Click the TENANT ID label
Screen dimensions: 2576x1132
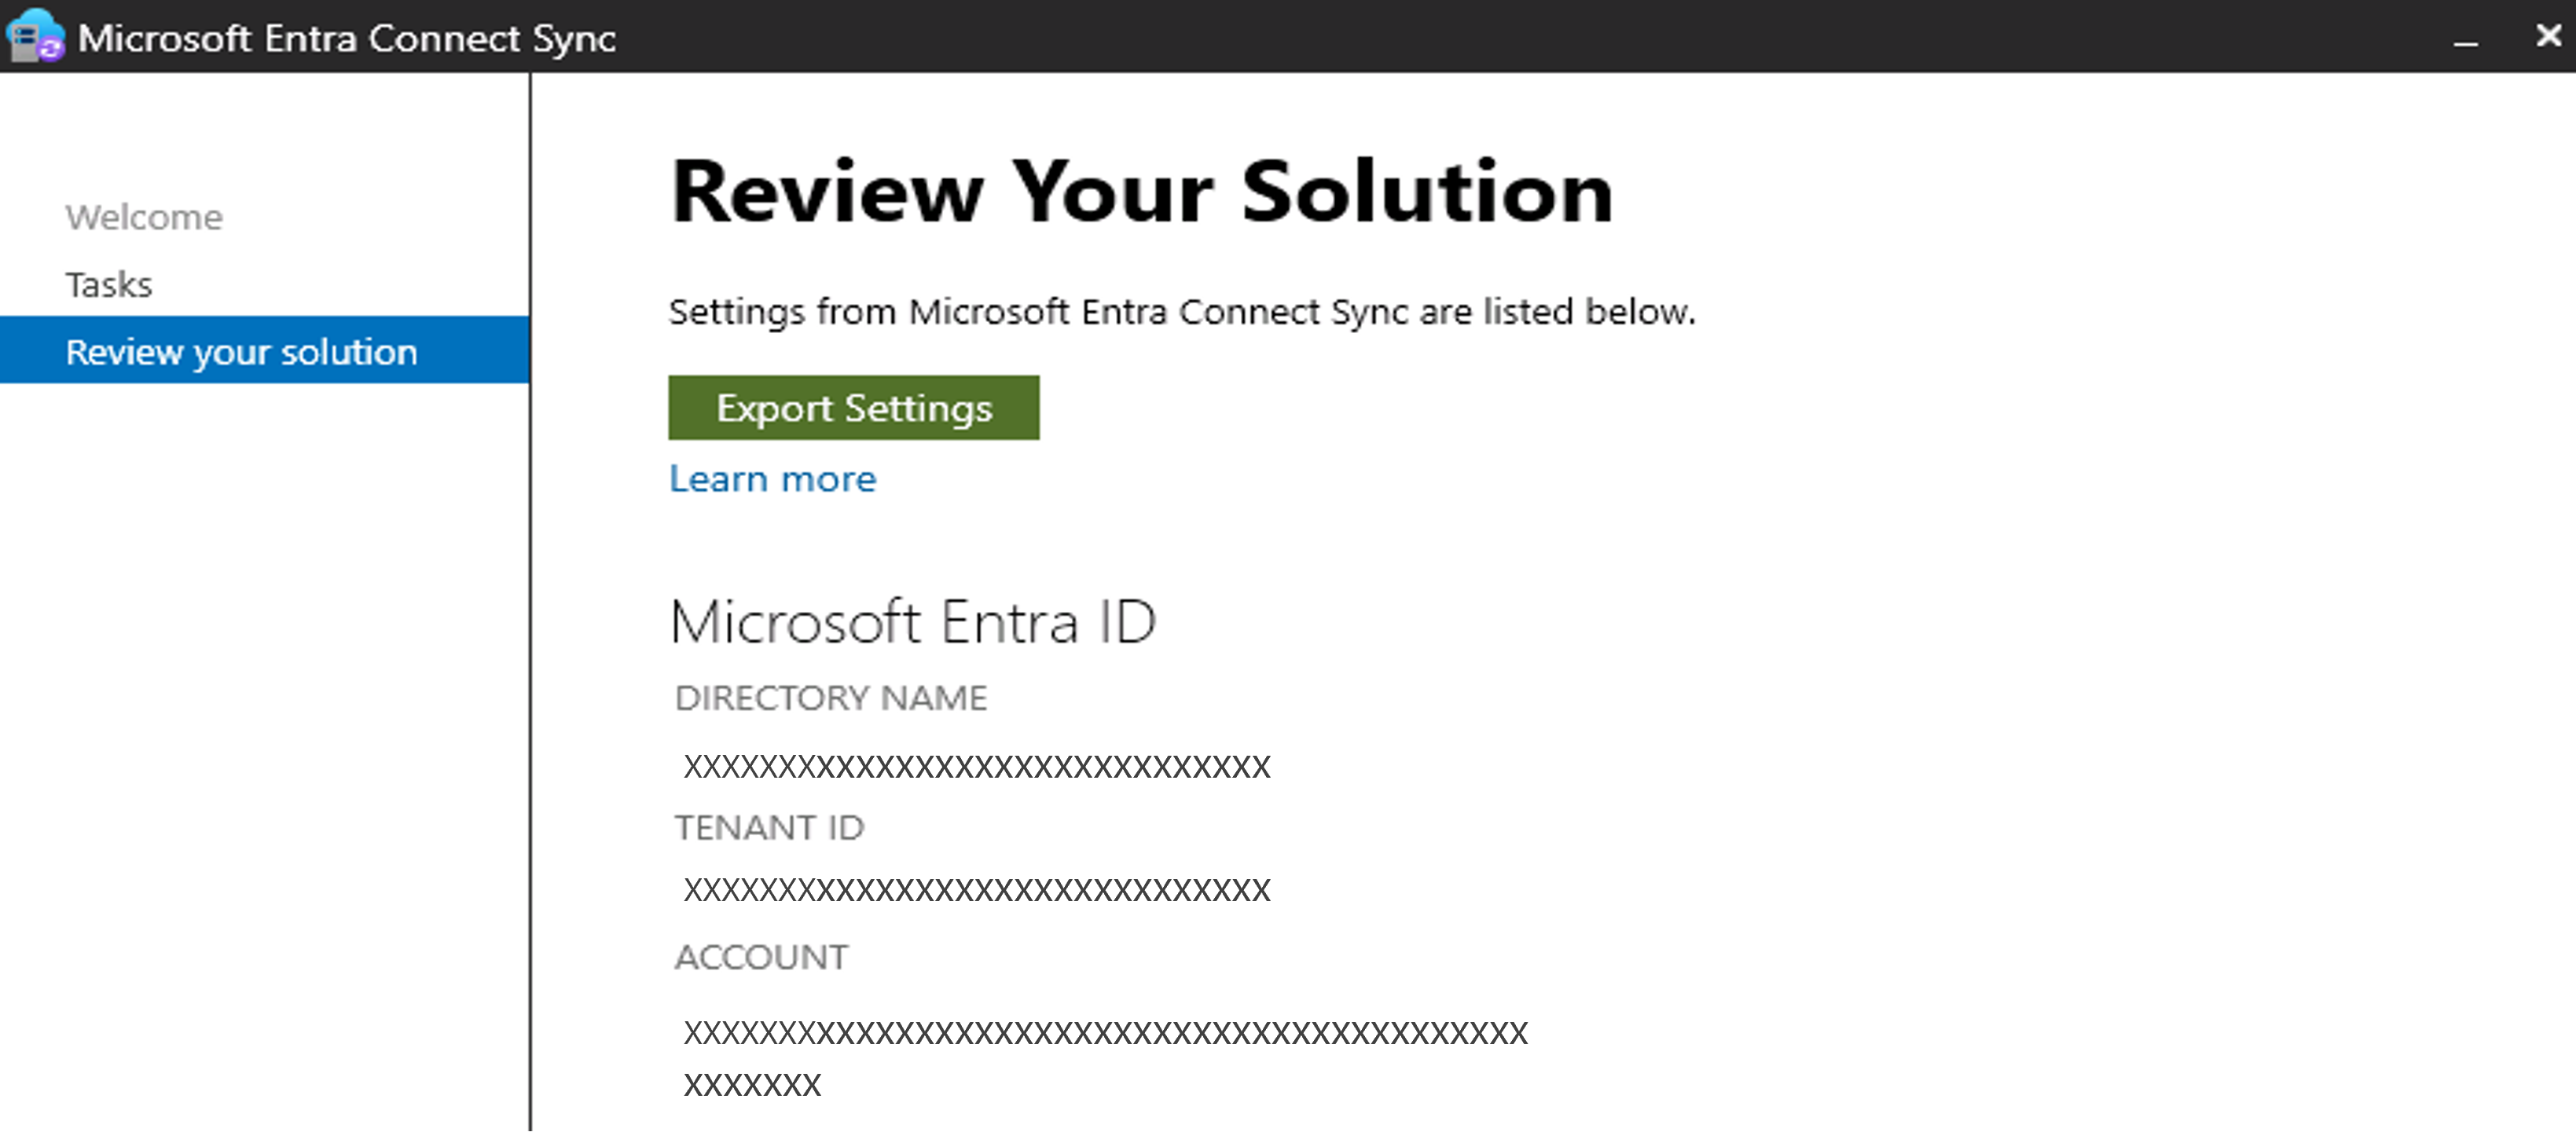tap(769, 828)
